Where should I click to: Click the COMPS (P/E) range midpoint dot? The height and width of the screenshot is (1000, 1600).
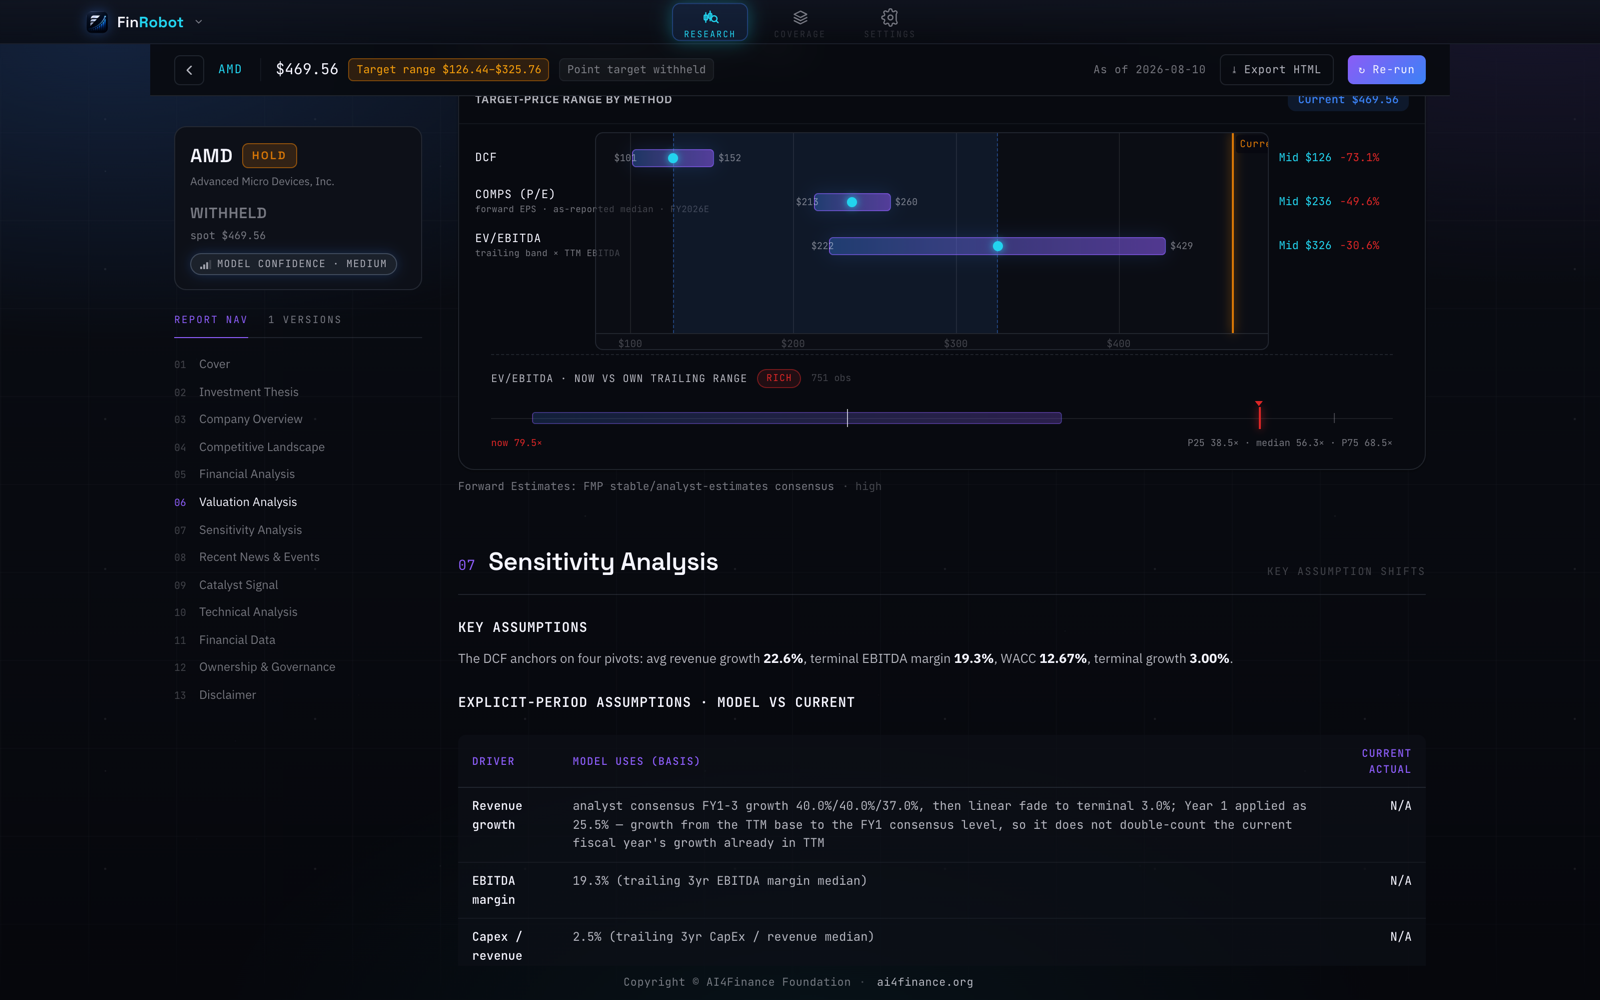[852, 202]
